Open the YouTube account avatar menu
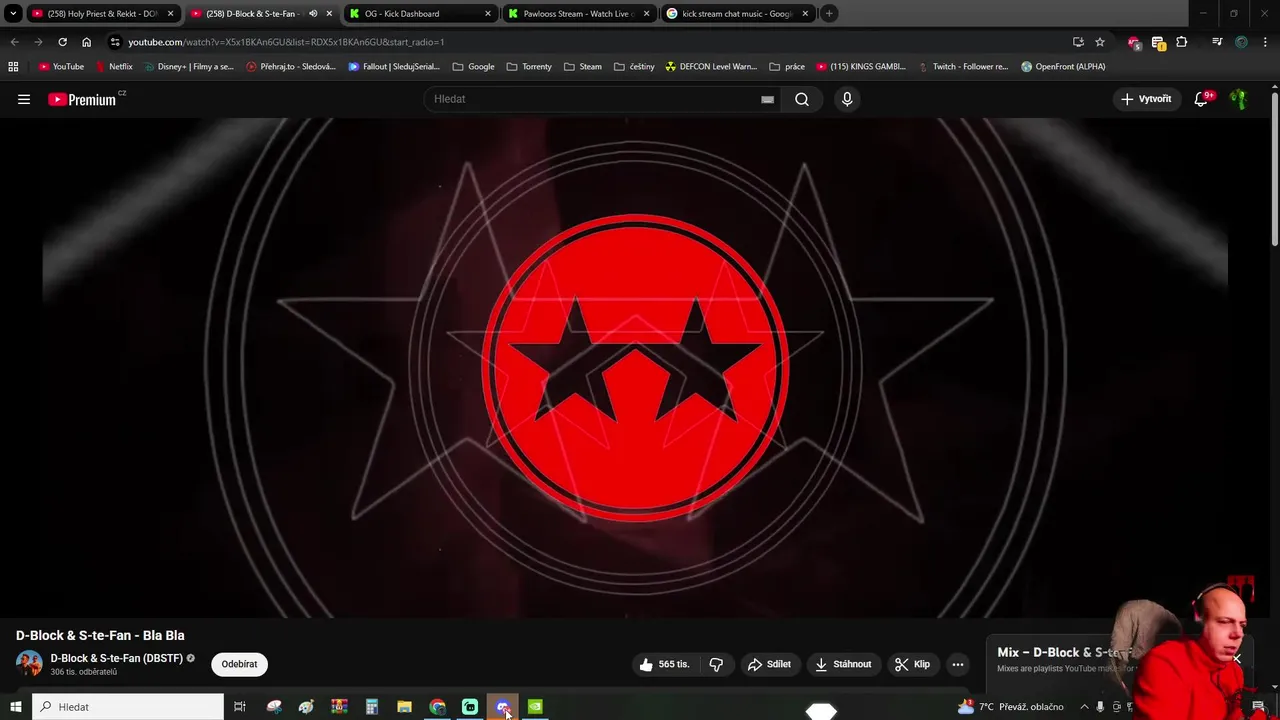Screen dimensions: 1280x720 pyautogui.click(x=1239, y=99)
